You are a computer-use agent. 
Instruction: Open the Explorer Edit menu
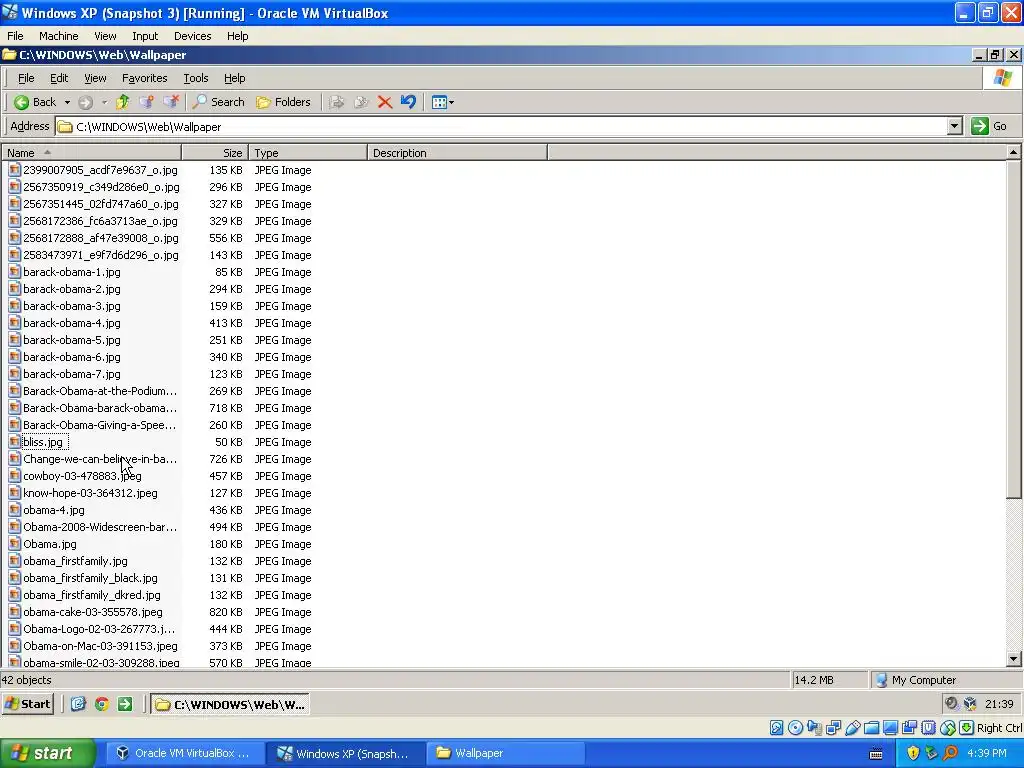point(59,78)
